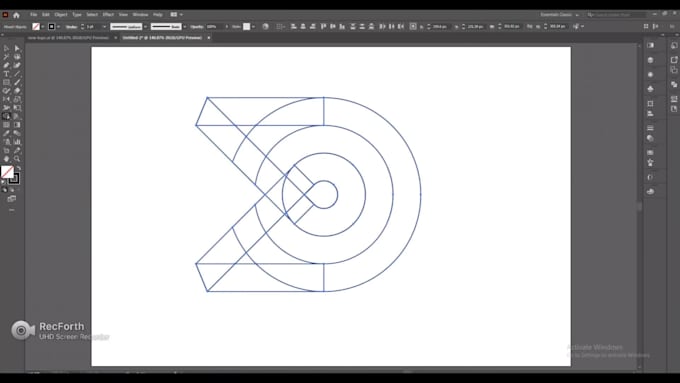Viewport: 680px width, 383px height.
Task: Open the Window menu
Action: click(x=140, y=15)
